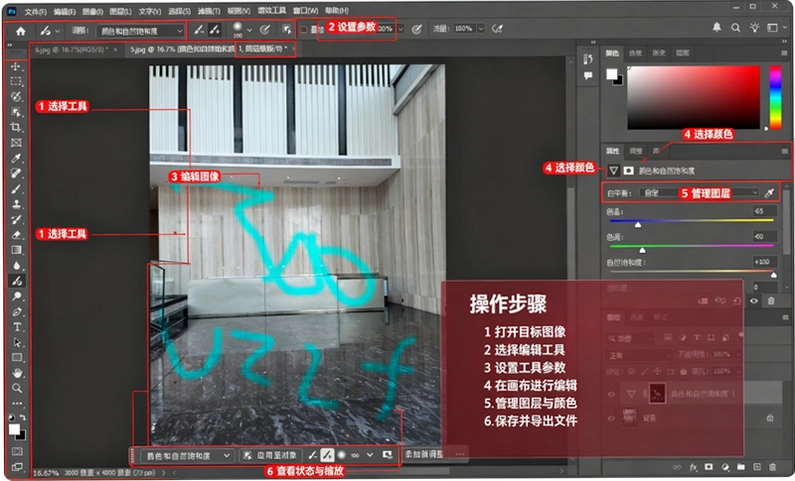Switch to the 色板 panel tab

635,53
